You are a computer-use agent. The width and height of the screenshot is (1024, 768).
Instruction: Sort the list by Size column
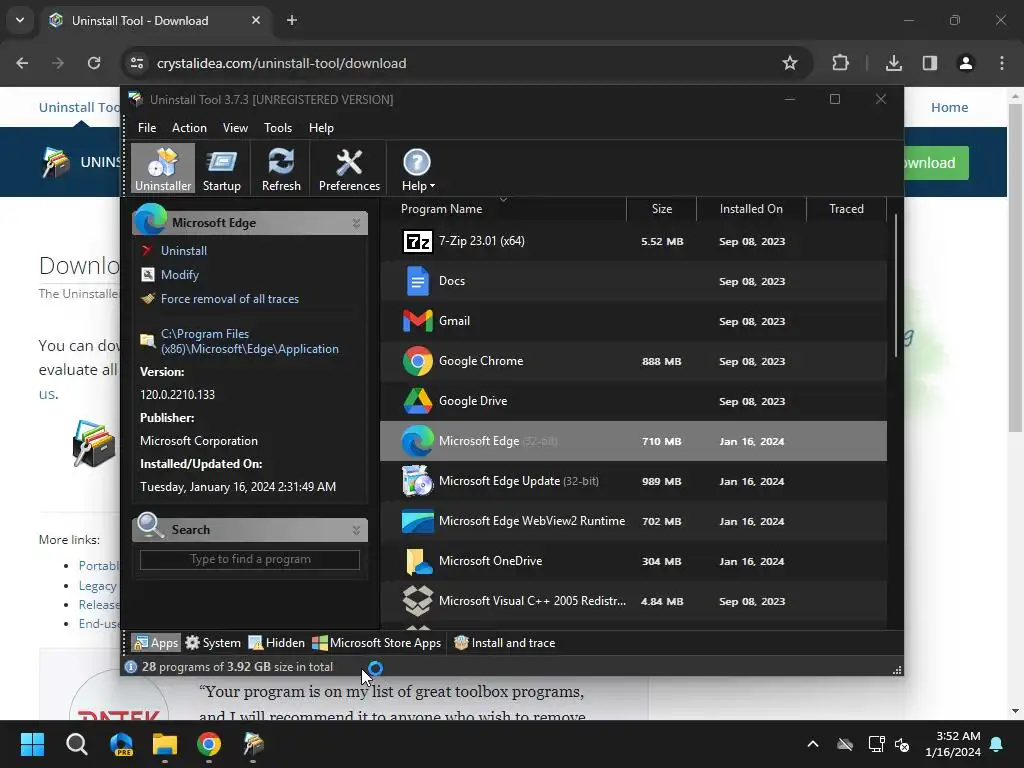[662, 209]
